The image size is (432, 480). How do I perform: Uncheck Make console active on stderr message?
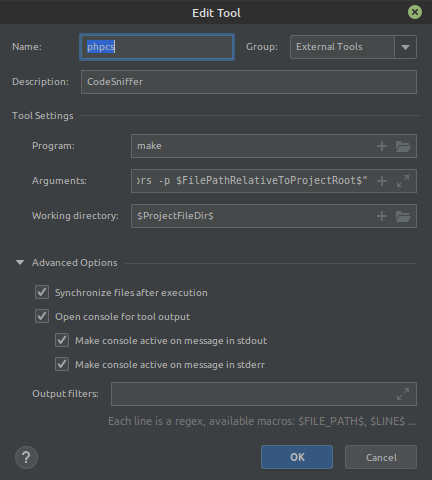tap(62, 364)
